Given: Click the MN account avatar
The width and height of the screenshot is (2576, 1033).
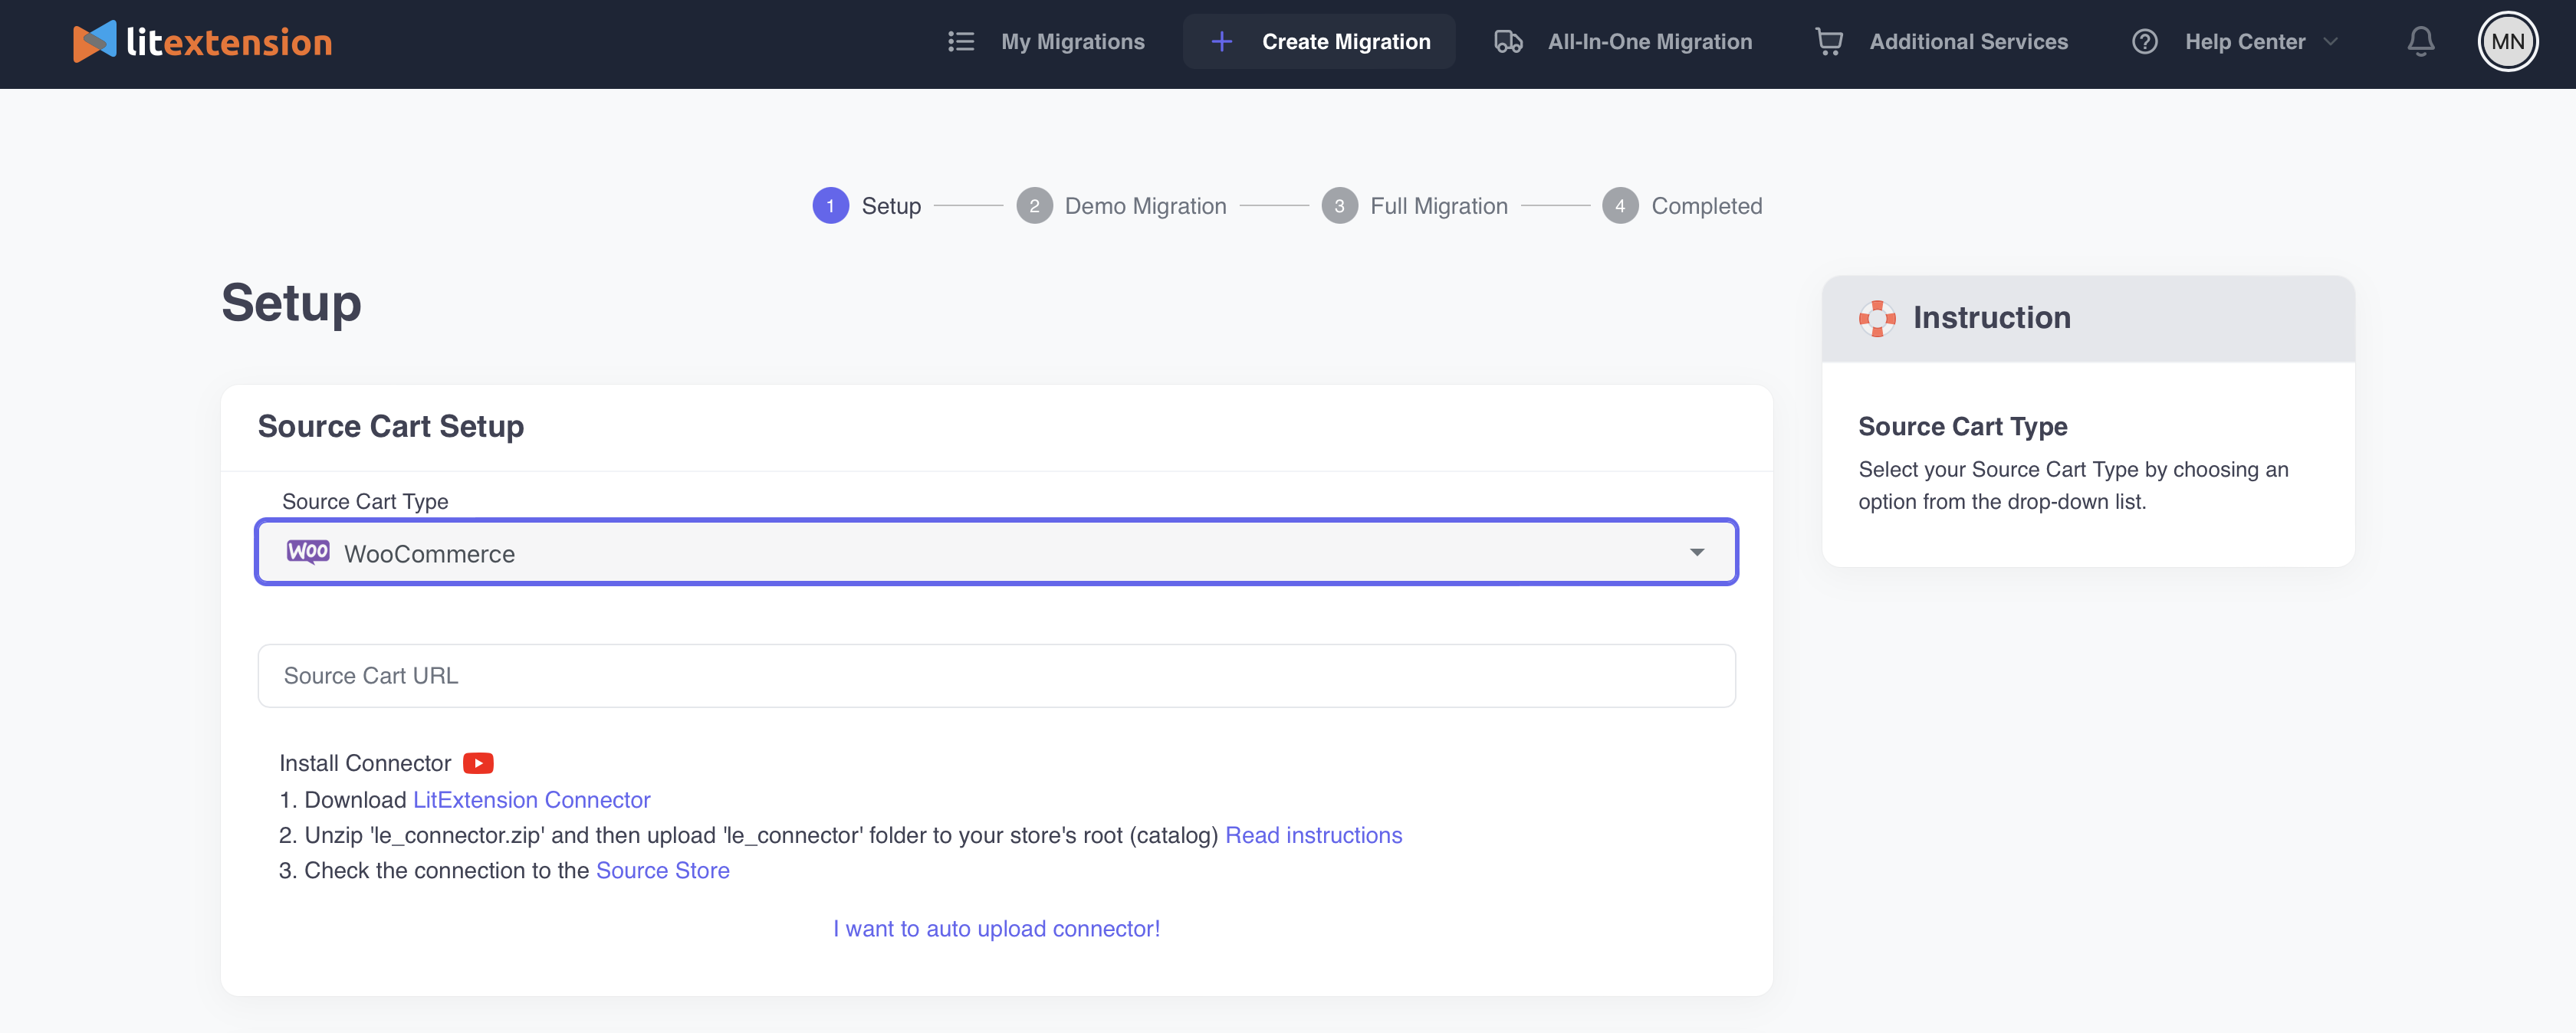Looking at the screenshot, I should (2508, 41).
